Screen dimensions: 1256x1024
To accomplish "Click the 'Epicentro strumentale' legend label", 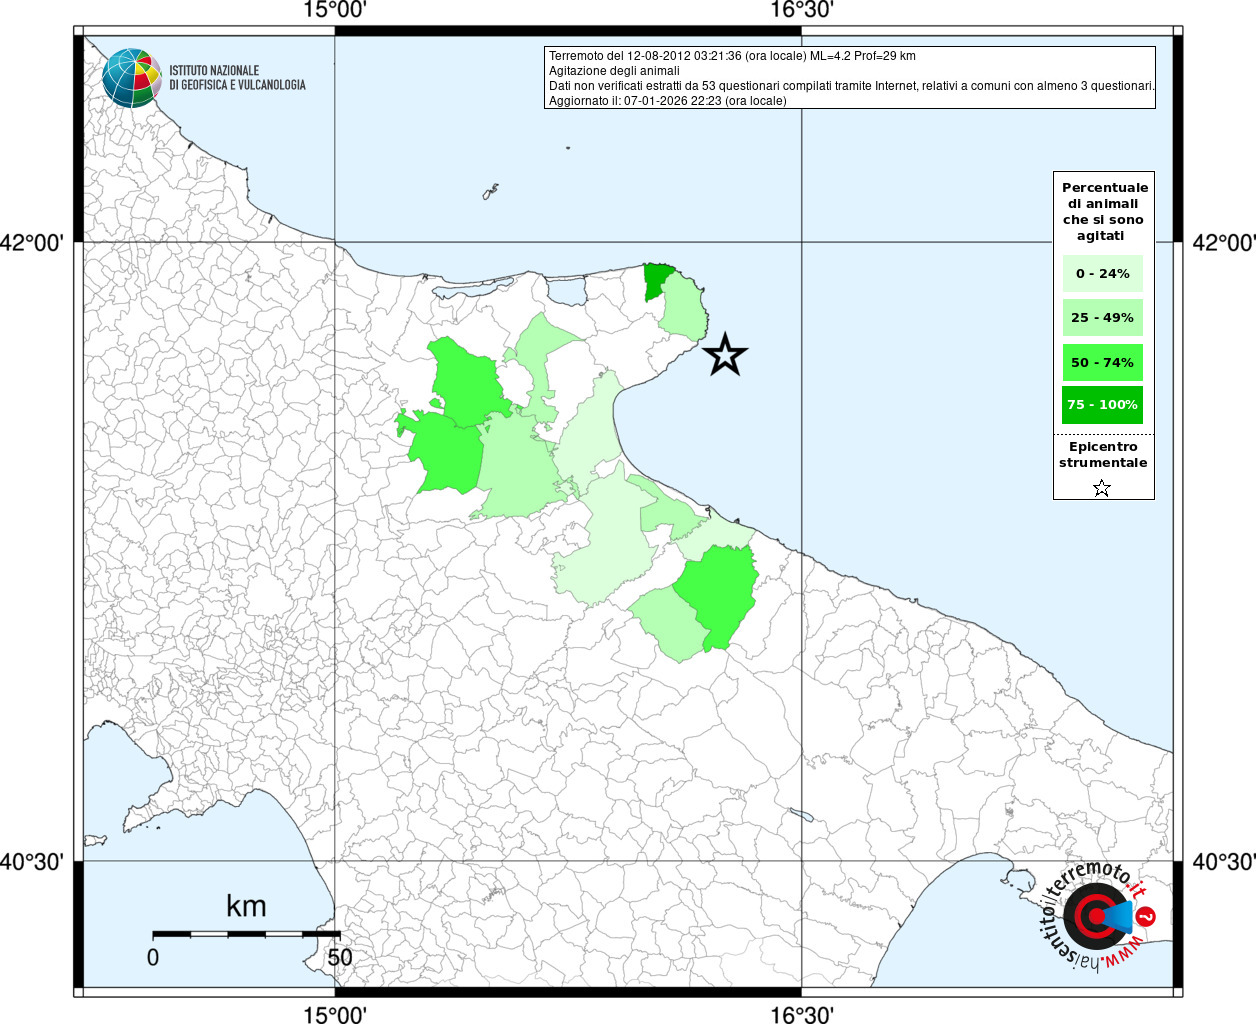I will pyautogui.click(x=1103, y=455).
